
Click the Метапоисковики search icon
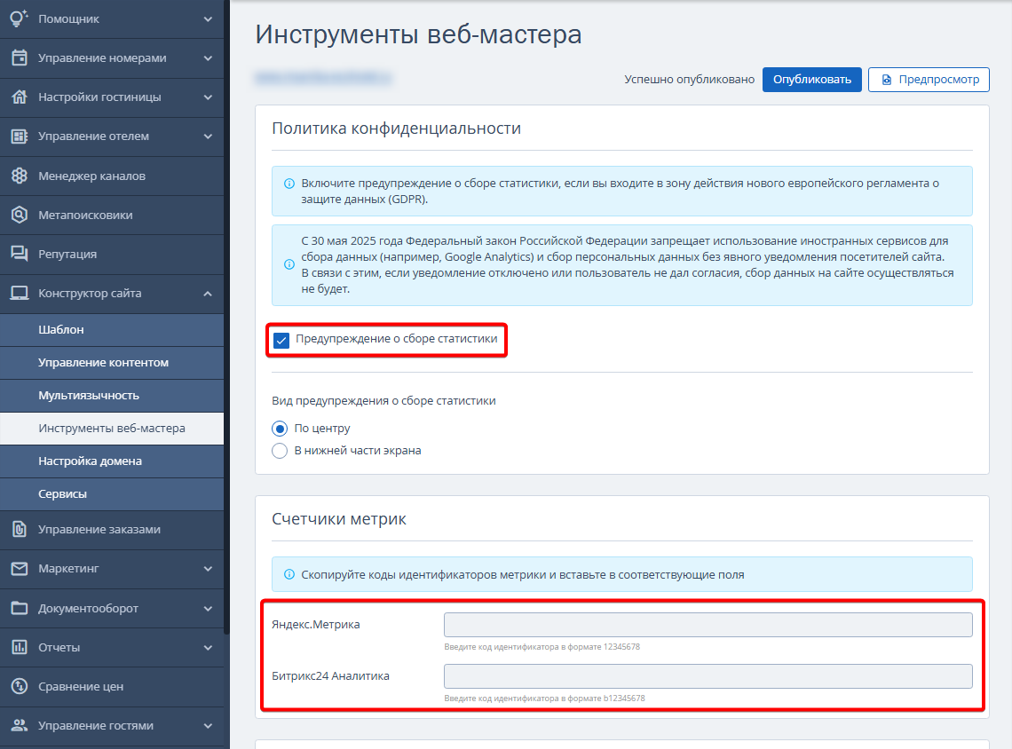(19, 215)
